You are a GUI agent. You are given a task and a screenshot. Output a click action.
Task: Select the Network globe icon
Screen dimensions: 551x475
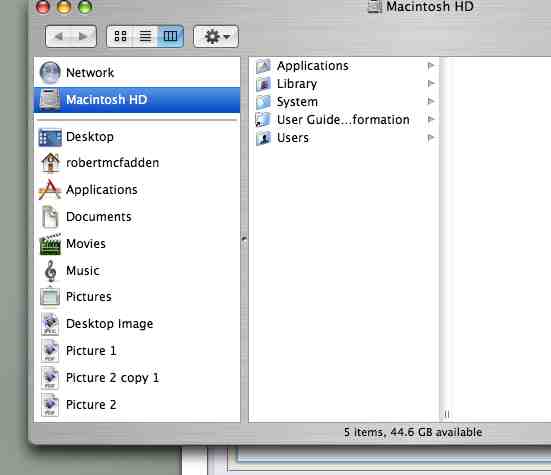point(50,72)
